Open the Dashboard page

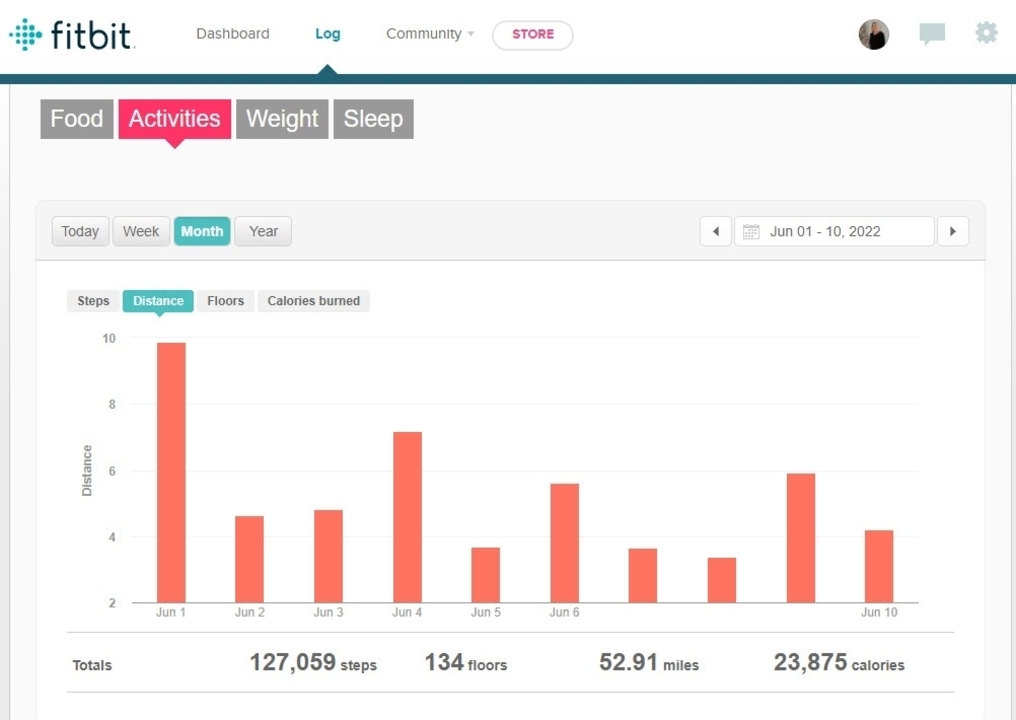coord(232,34)
